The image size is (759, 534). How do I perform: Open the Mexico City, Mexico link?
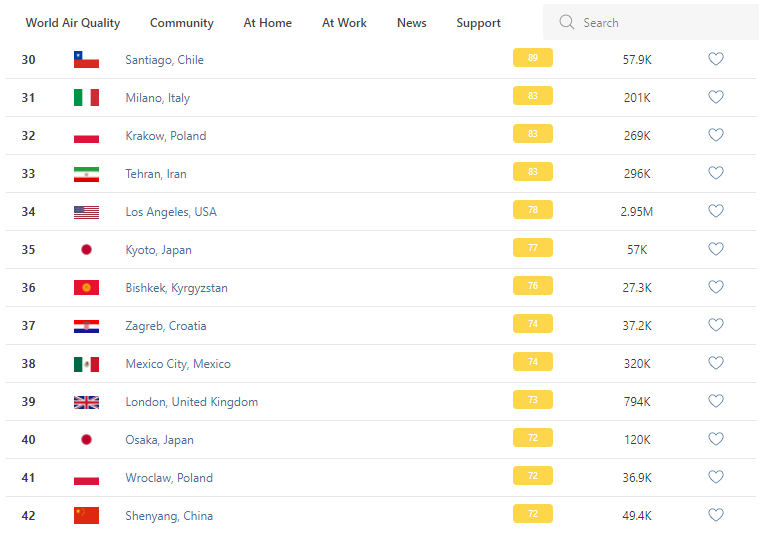pos(177,364)
